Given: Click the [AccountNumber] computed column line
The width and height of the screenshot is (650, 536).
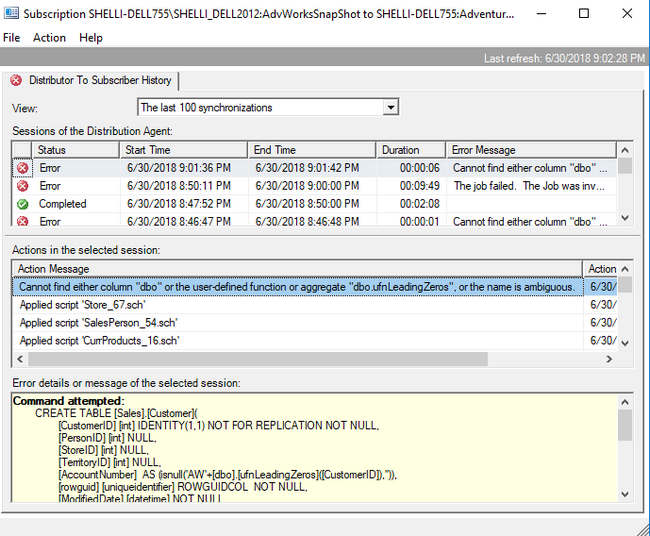Looking at the screenshot, I should point(228,475).
